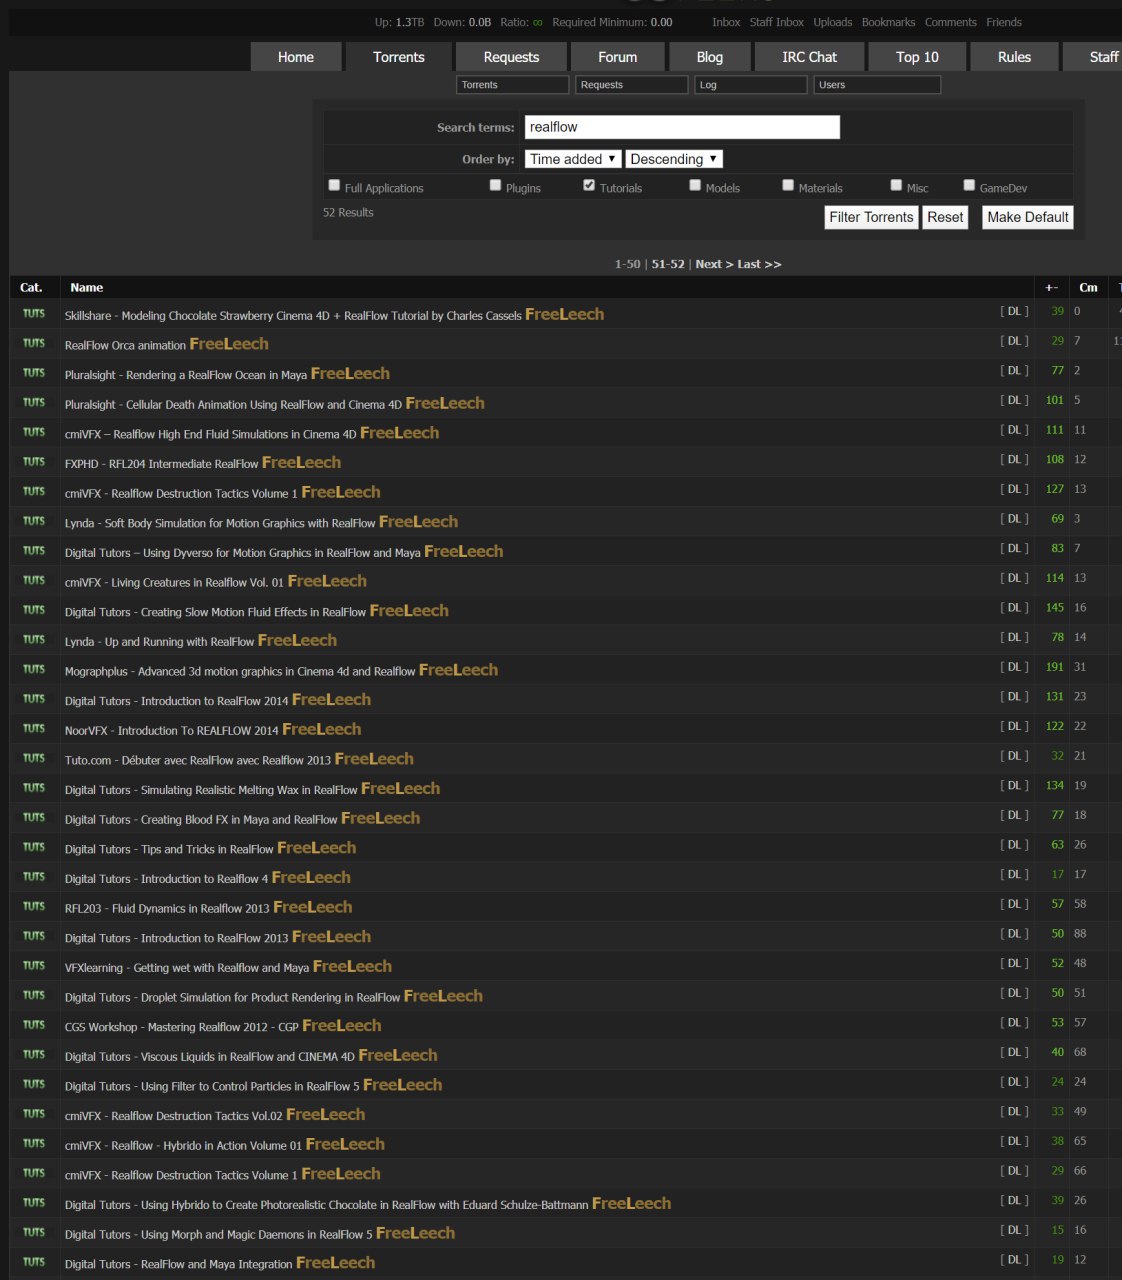The width and height of the screenshot is (1122, 1280).
Task: Open the Descending sort direction dropdown
Action: (x=674, y=159)
